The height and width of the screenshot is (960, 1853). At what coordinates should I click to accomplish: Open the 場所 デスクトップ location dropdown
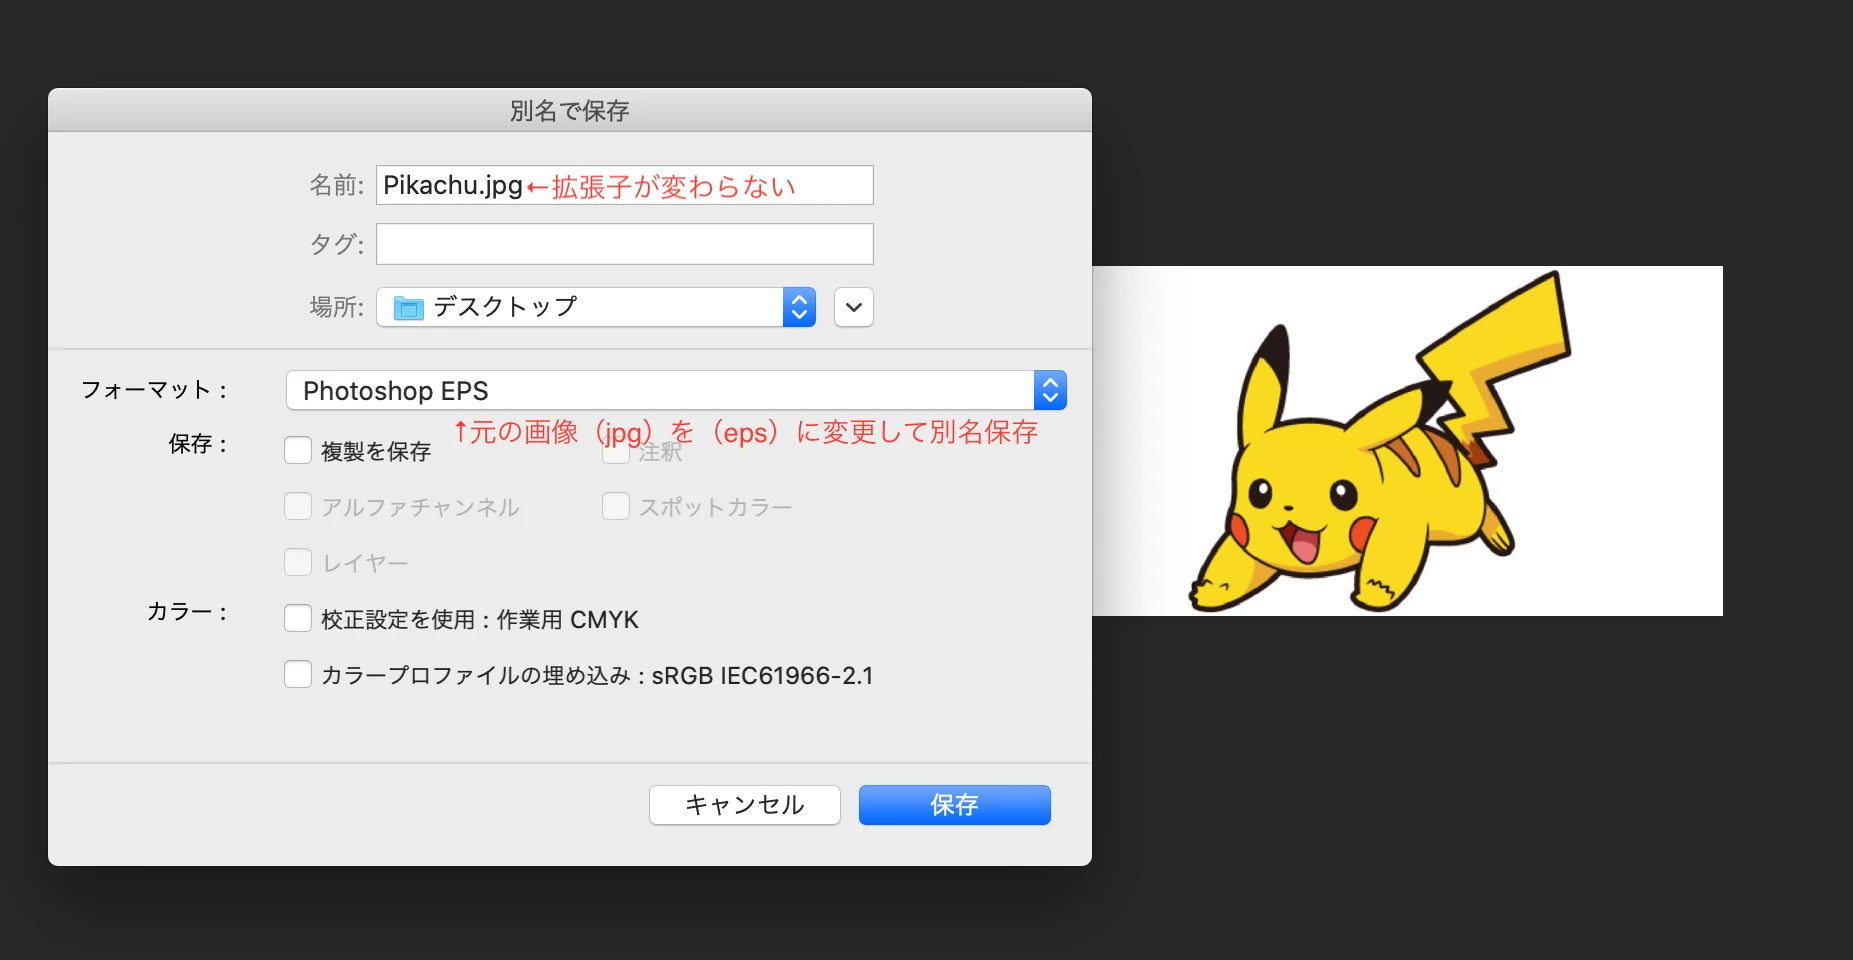point(596,307)
